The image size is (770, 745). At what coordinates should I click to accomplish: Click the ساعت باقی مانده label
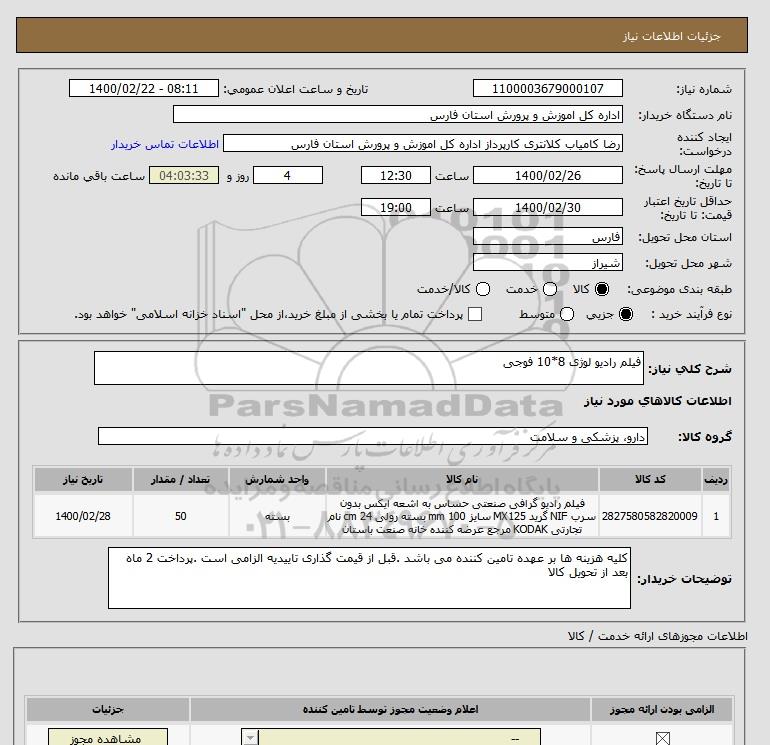pyautogui.click(x=99, y=176)
